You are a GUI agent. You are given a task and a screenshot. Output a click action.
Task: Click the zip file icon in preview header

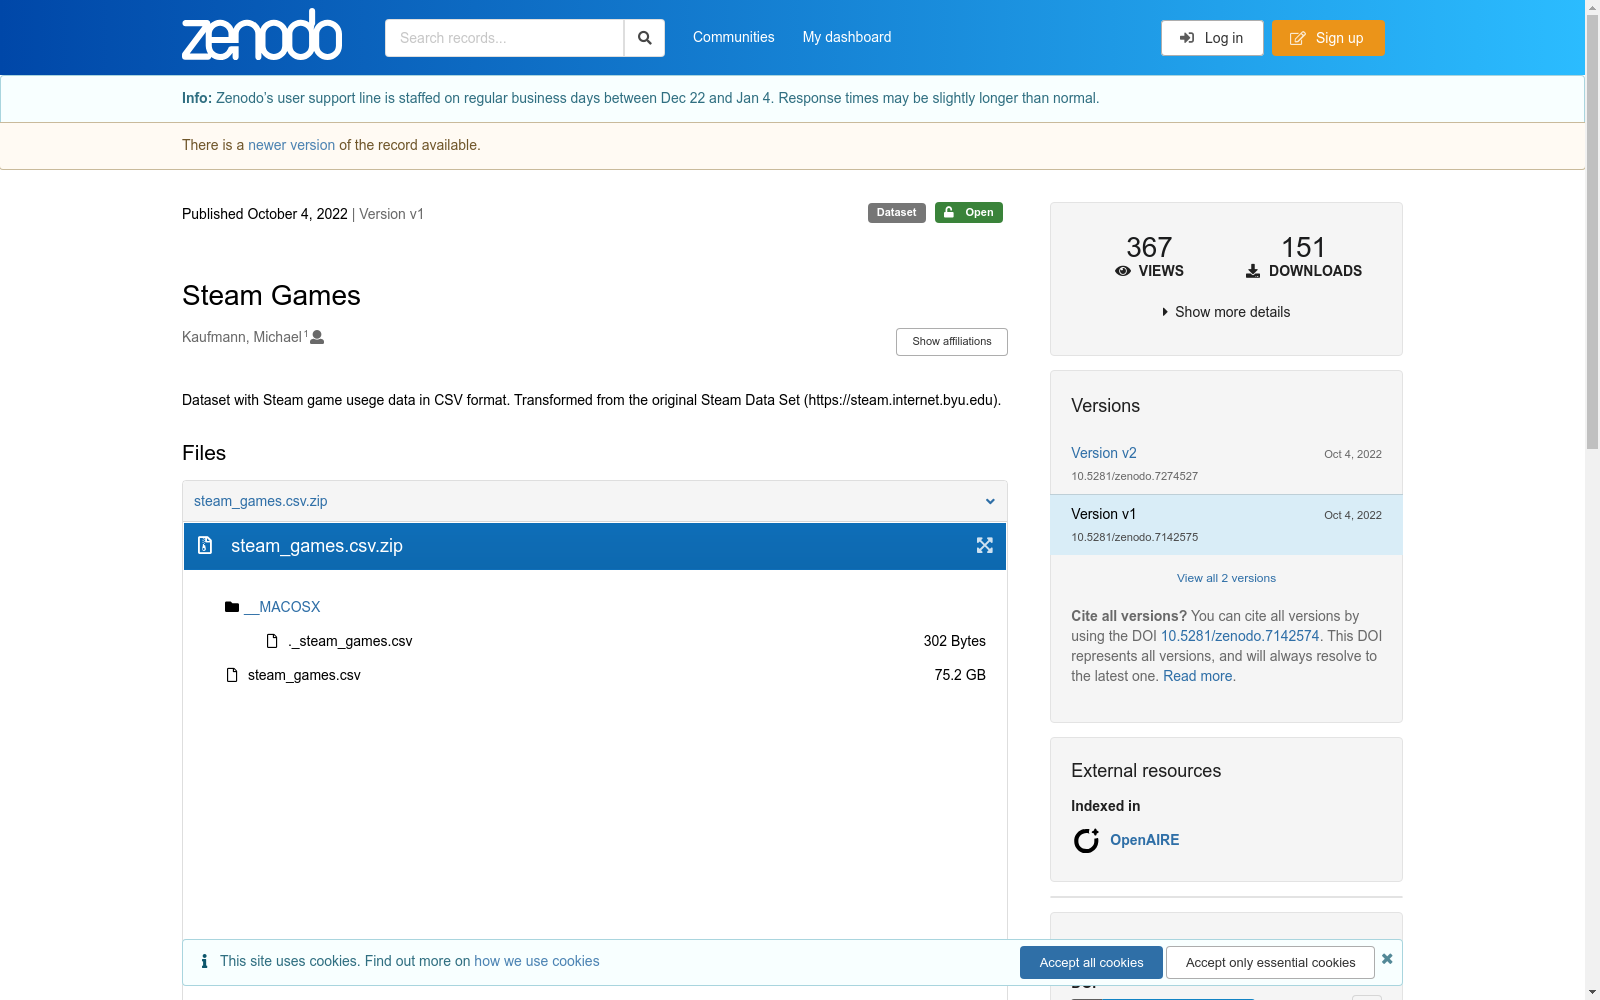pyautogui.click(x=205, y=545)
